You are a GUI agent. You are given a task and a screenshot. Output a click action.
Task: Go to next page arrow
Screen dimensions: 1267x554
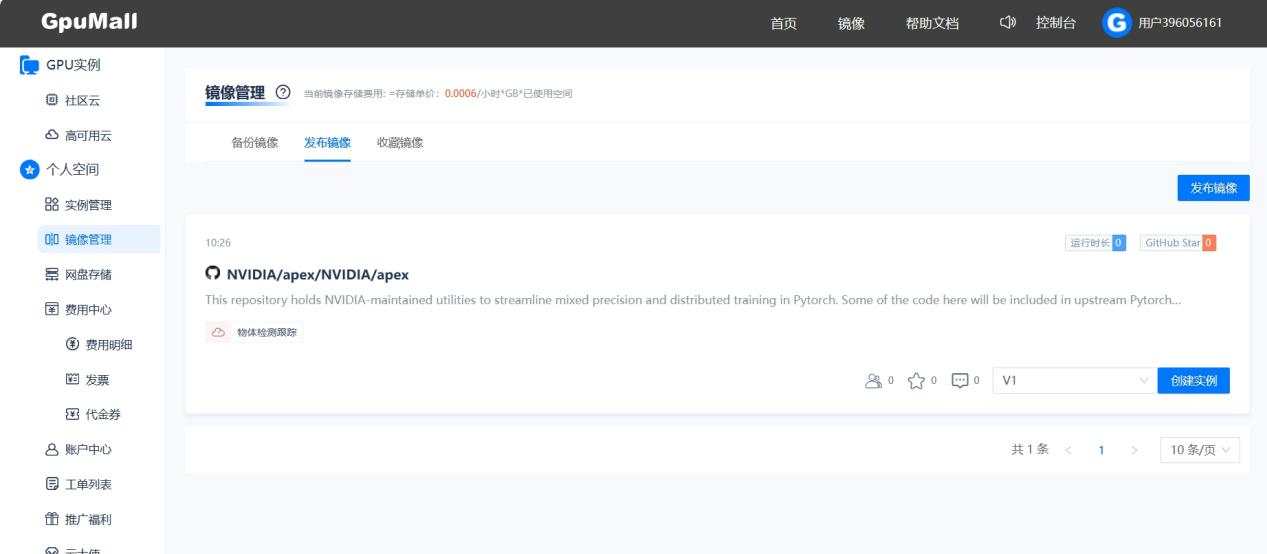[1134, 450]
